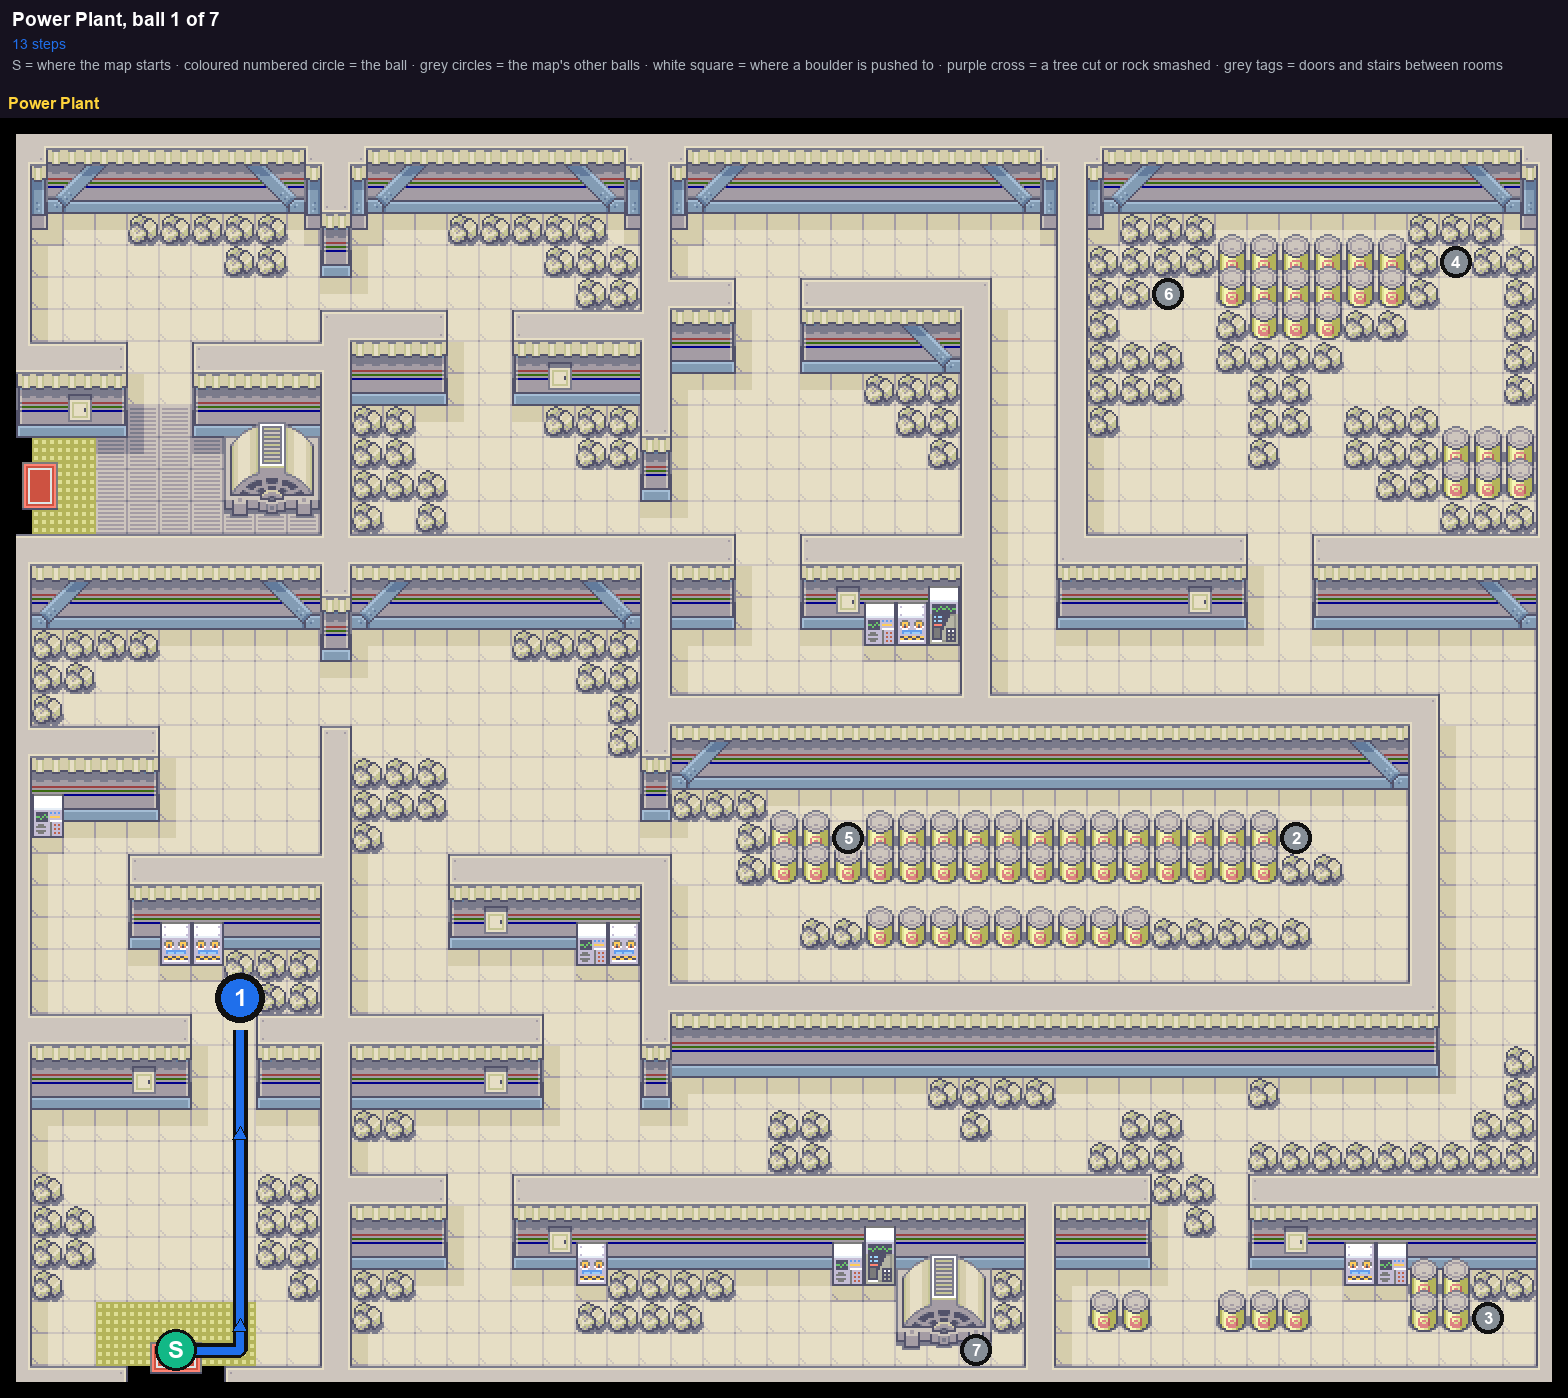The image size is (1568, 1398).
Task: Click the legend text "coloured numbered circle = the ball"
Action: coord(295,65)
